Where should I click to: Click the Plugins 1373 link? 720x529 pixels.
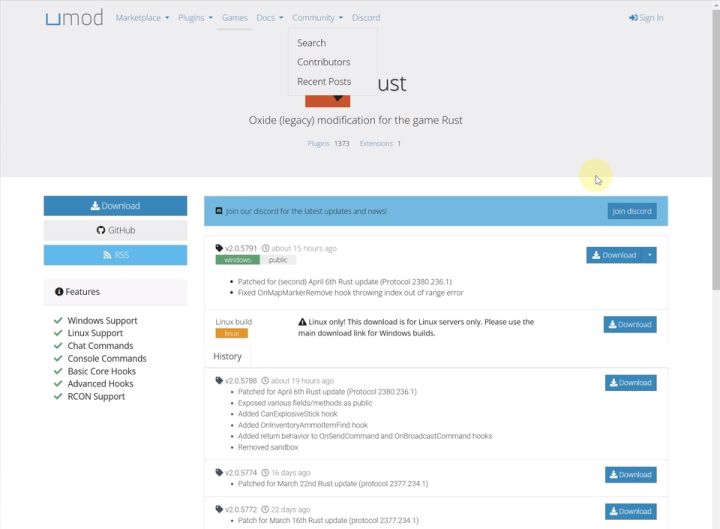tap(328, 144)
